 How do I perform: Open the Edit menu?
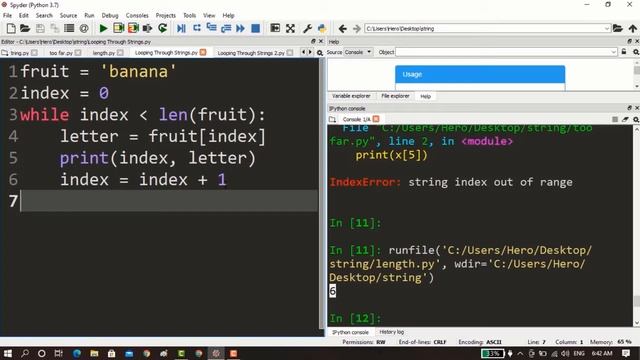tap(24, 15)
